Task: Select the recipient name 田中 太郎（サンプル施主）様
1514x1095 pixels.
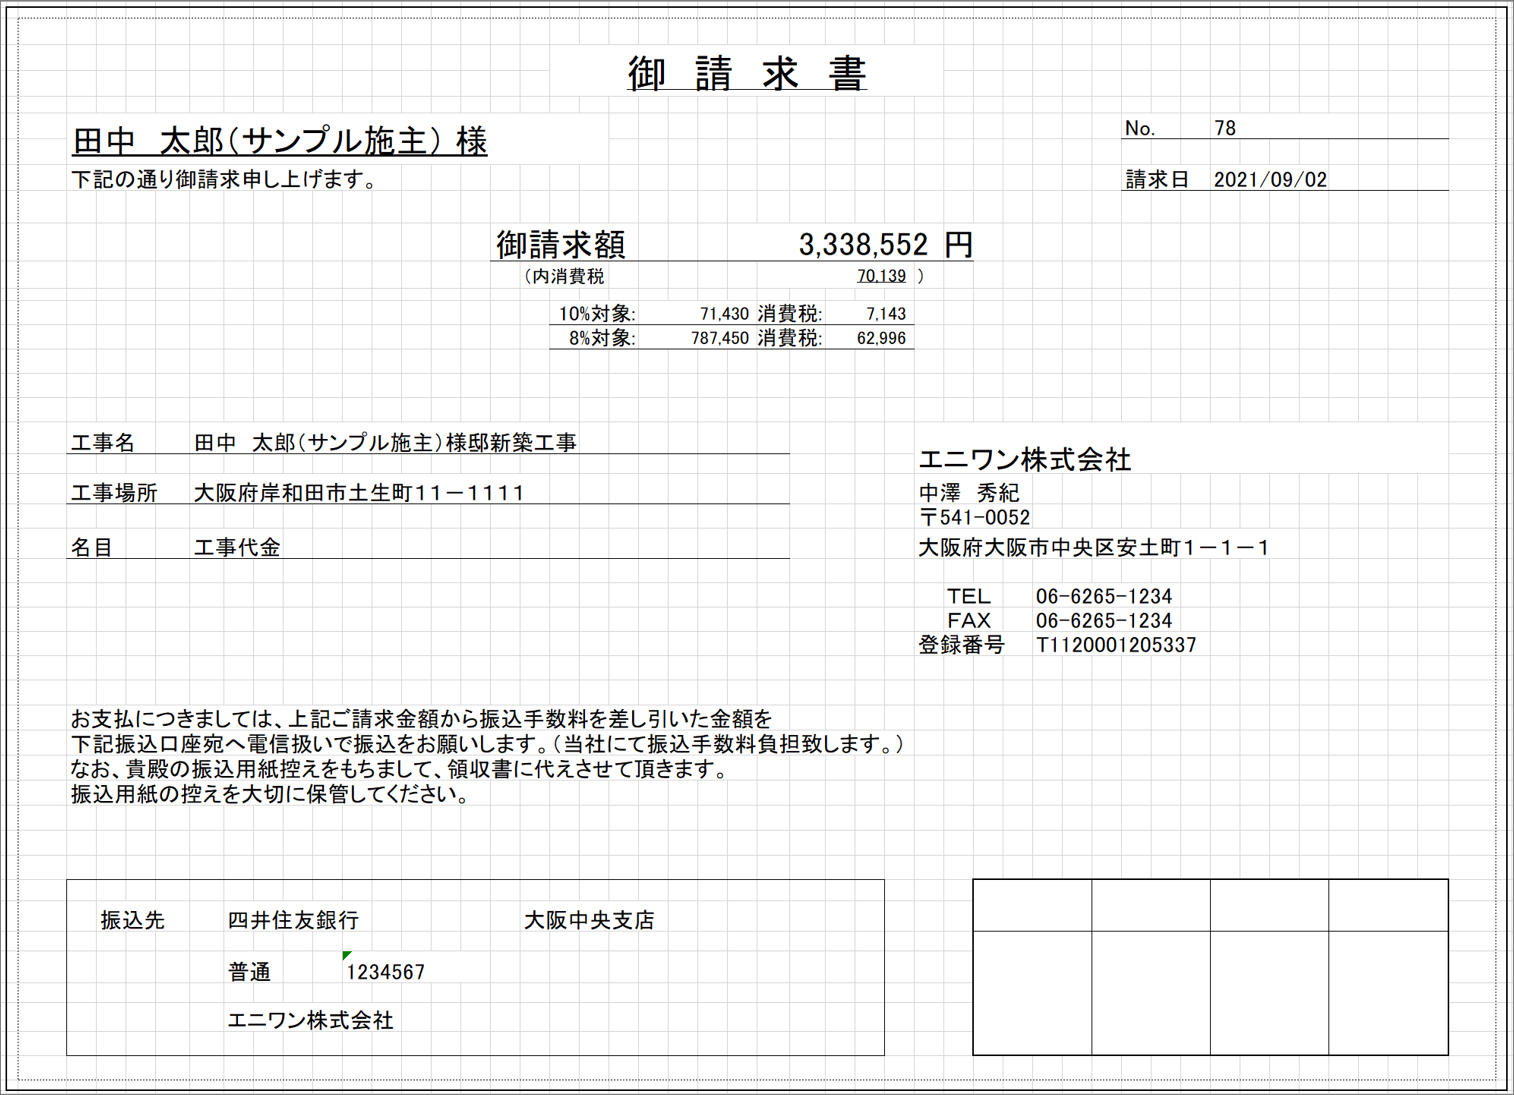Action: pyautogui.click(x=278, y=141)
